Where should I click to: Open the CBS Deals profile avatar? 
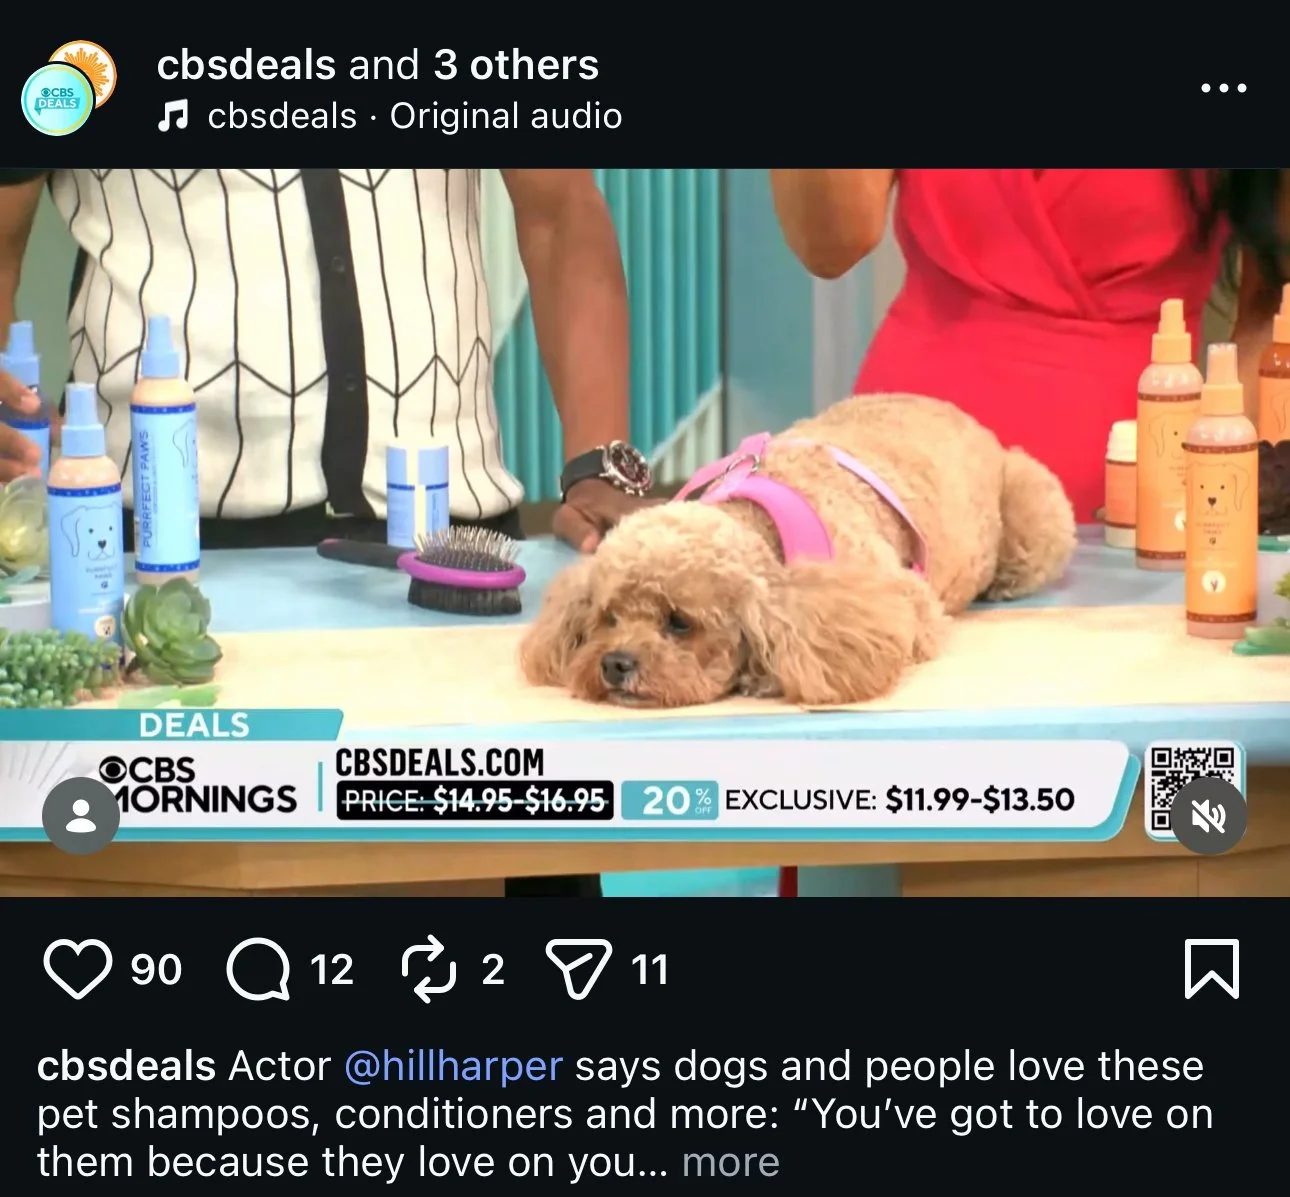pos(68,89)
